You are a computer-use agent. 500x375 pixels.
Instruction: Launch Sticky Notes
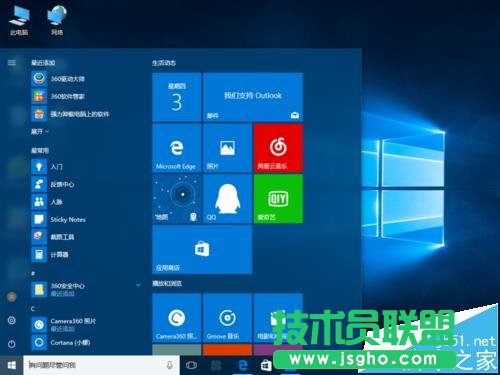(x=58, y=219)
